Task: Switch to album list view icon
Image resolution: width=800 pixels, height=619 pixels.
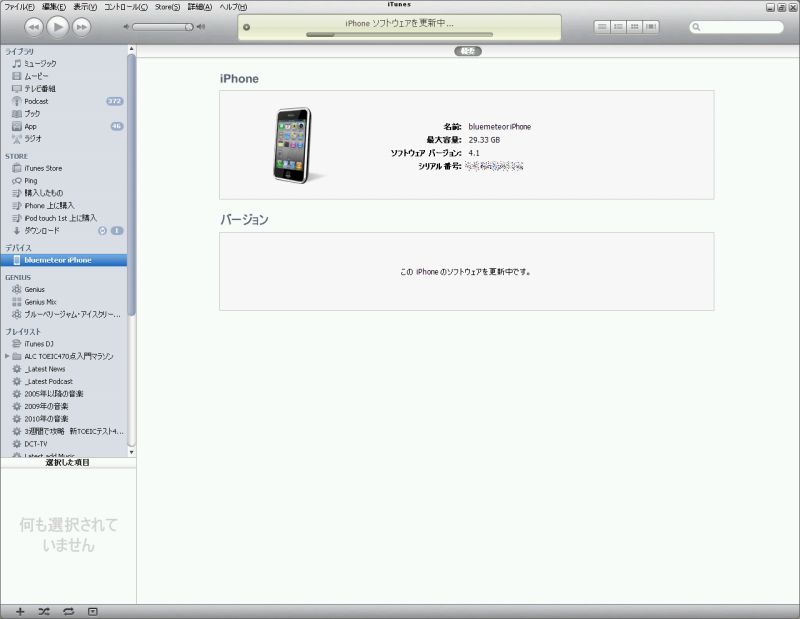Action: pyautogui.click(x=618, y=27)
